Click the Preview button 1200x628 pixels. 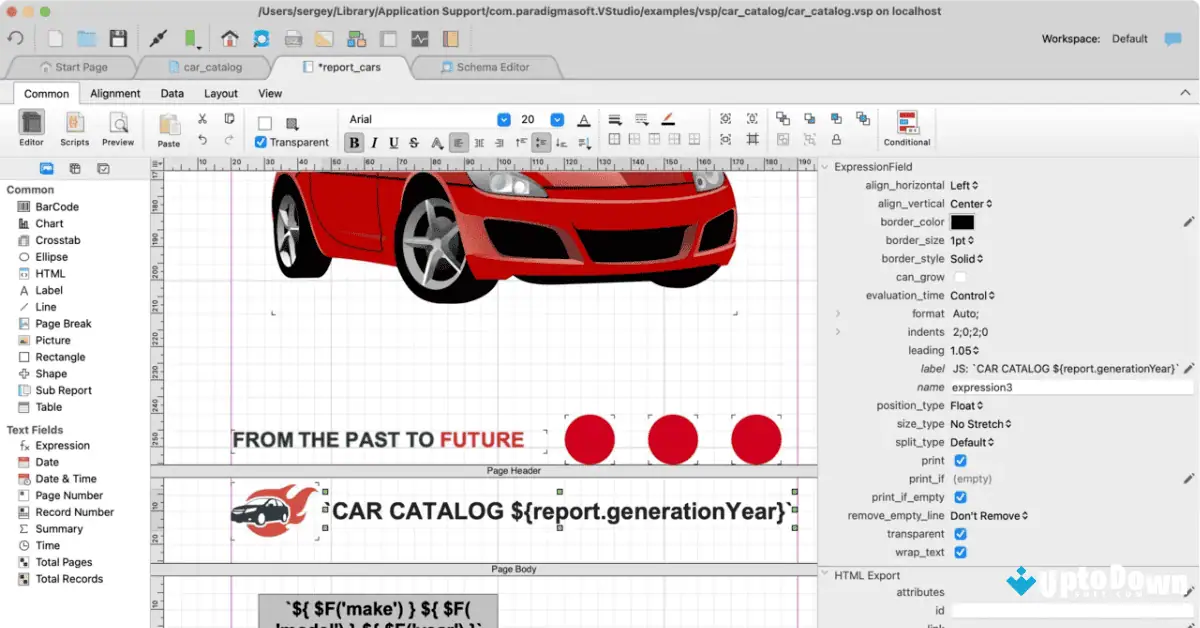coord(118,128)
